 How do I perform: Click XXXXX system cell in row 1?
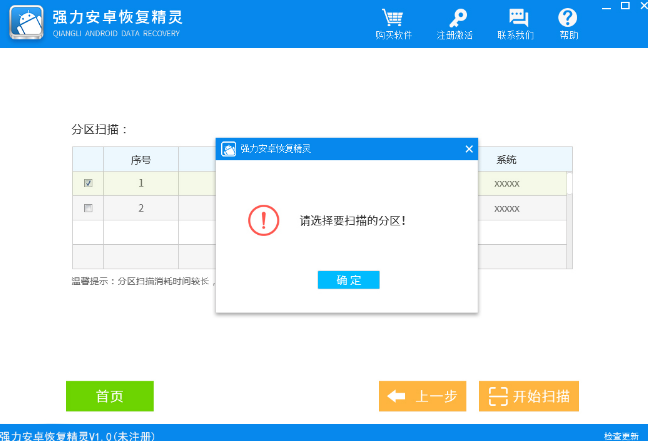[x=507, y=184]
